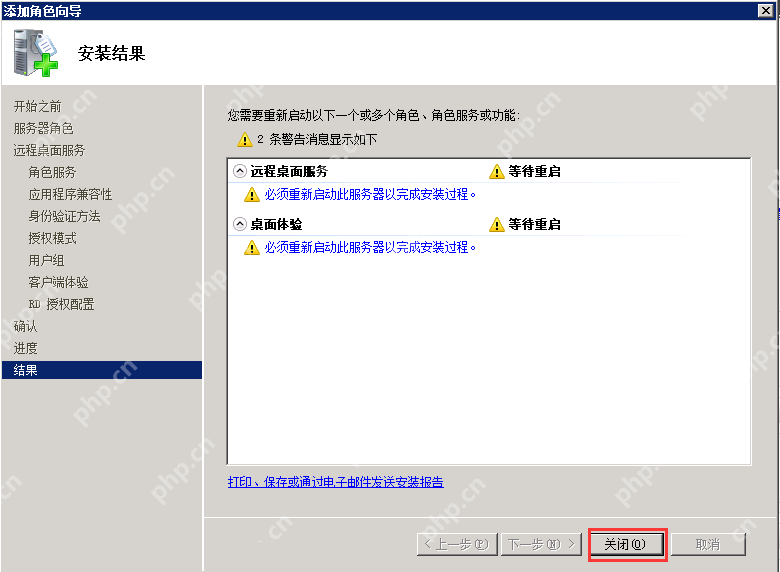Viewport: 780px width, 572px height.
Task: Select 授权模式 step in sidebar
Action: (x=52, y=239)
